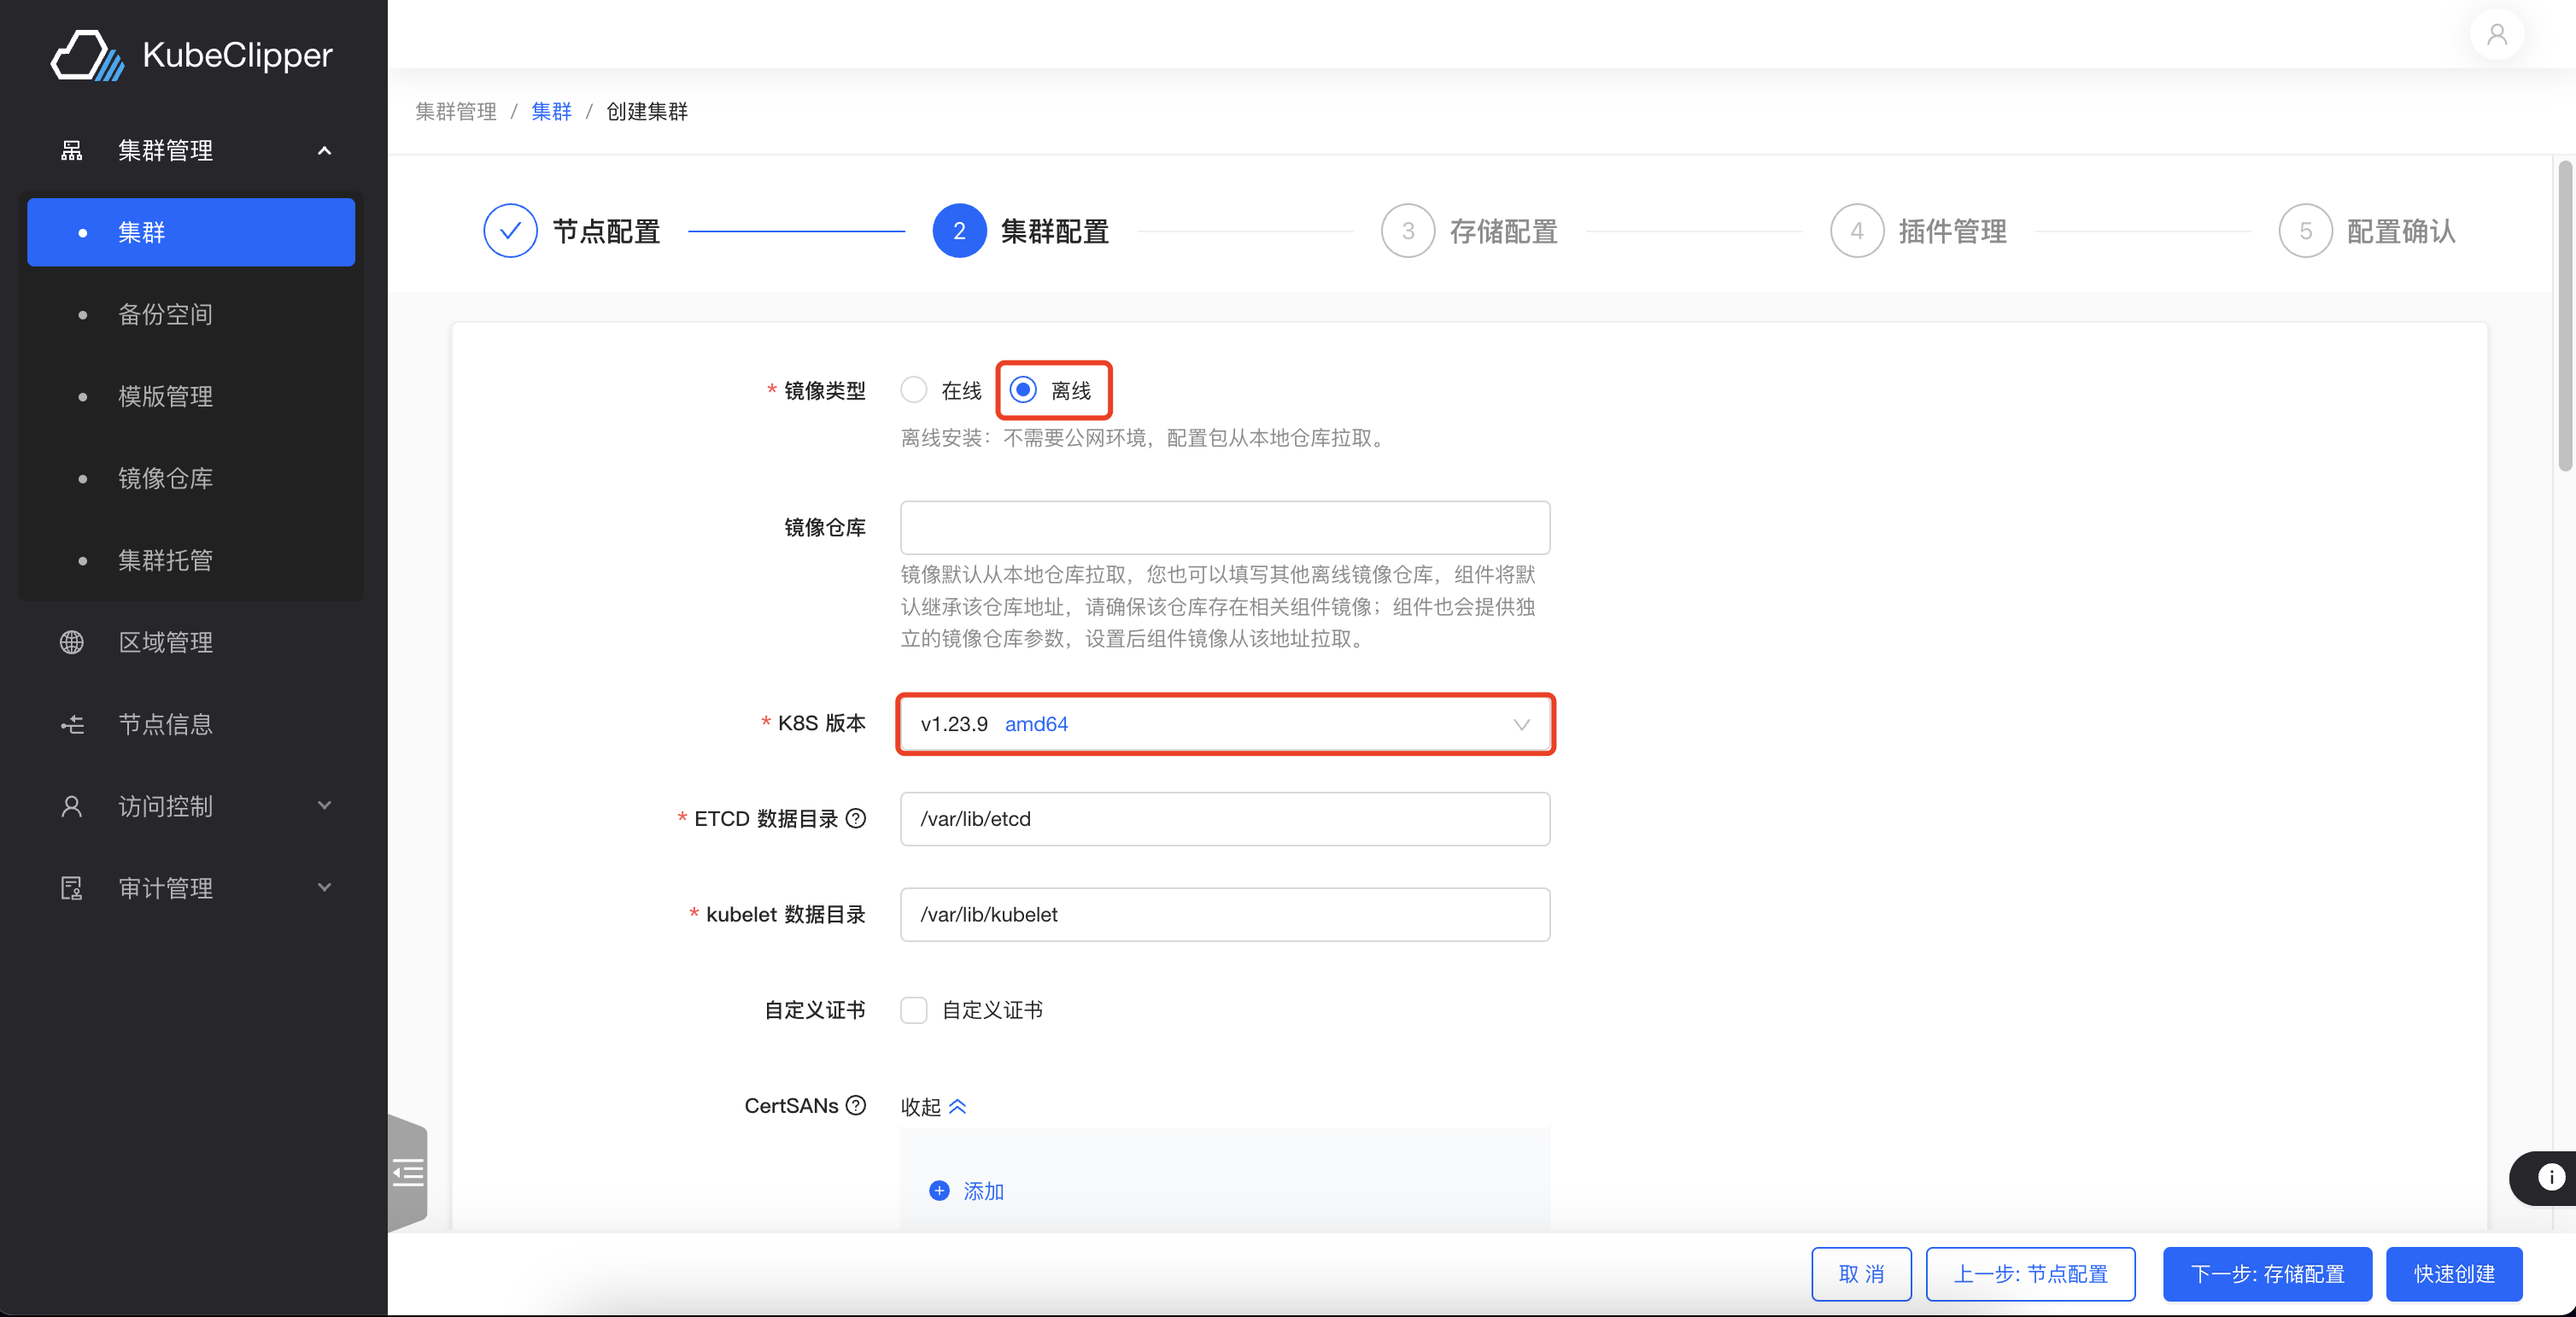The height and width of the screenshot is (1317, 2576).
Task: Click the 添加 link under CertSANs
Action: click(x=983, y=1191)
